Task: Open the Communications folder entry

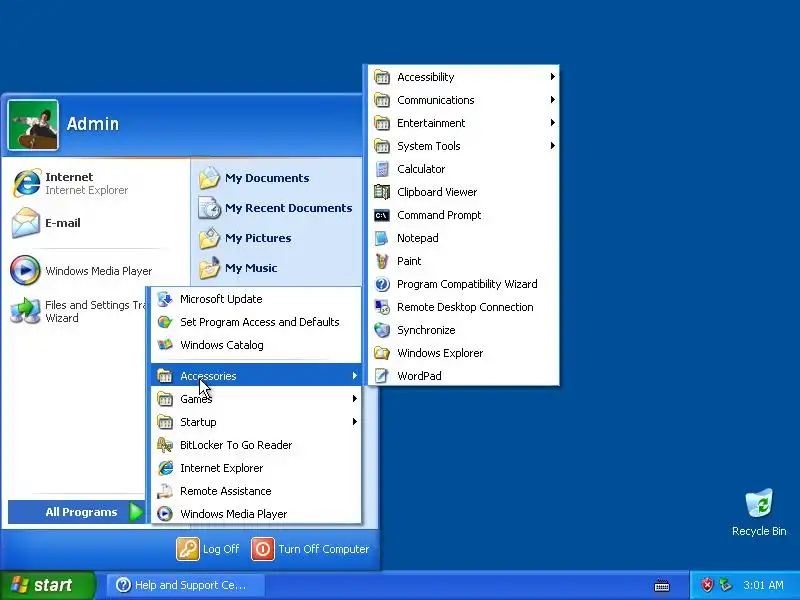Action: click(463, 99)
